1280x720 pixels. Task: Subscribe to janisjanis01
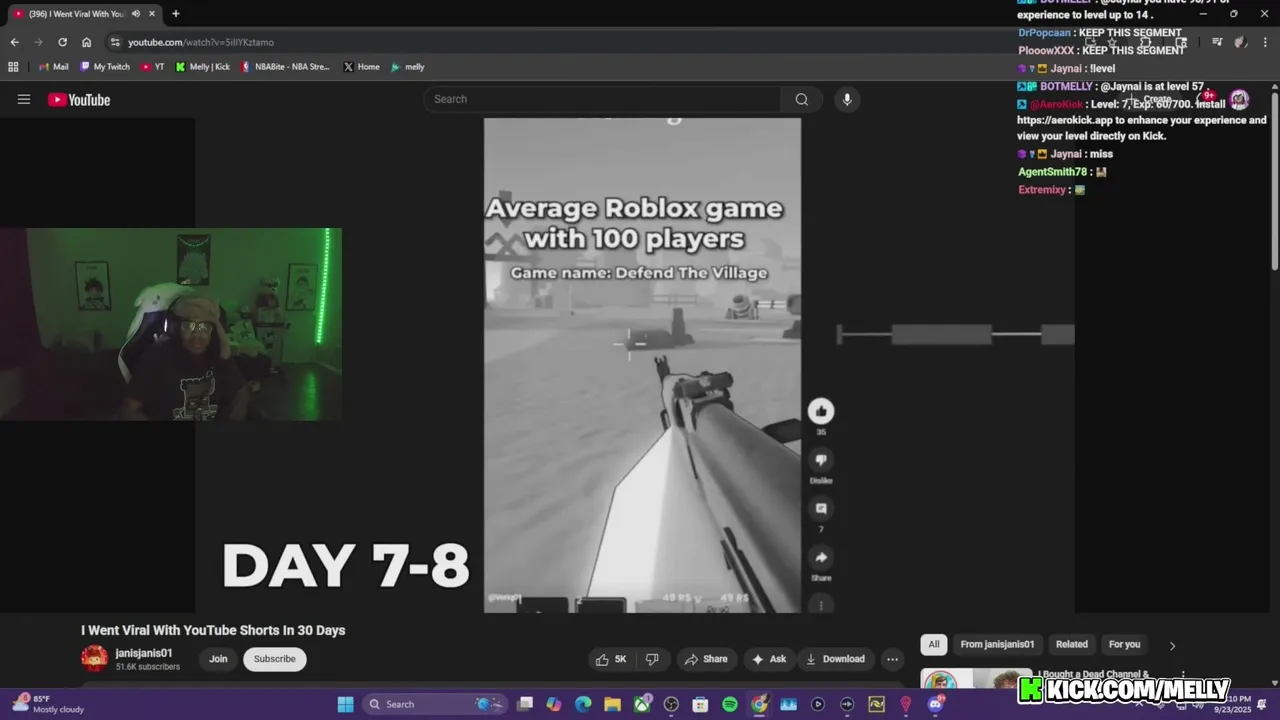pyautogui.click(x=275, y=659)
